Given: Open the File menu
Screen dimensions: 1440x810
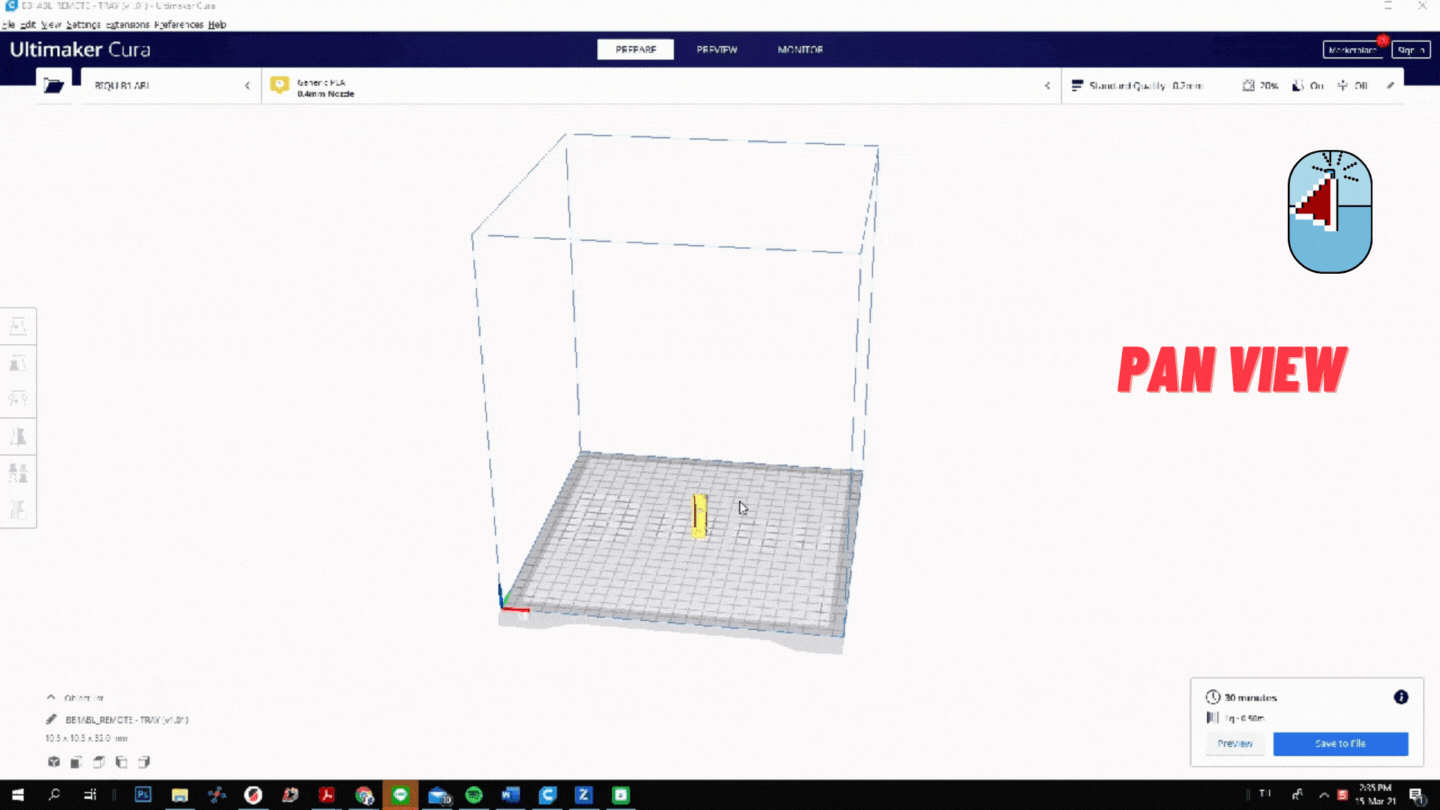Looking at the screenshot, I should [9, 24].
